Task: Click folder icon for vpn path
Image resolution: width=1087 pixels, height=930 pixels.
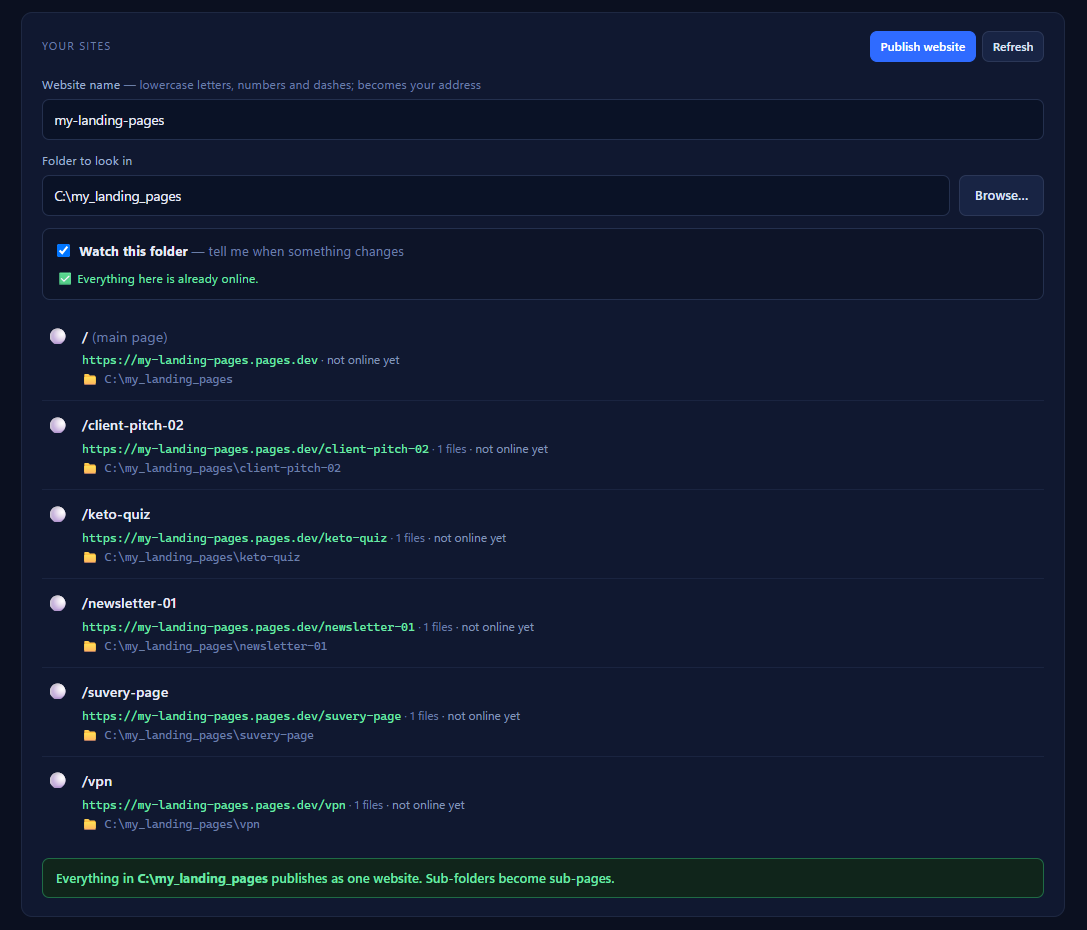Action: click(90, 824)
